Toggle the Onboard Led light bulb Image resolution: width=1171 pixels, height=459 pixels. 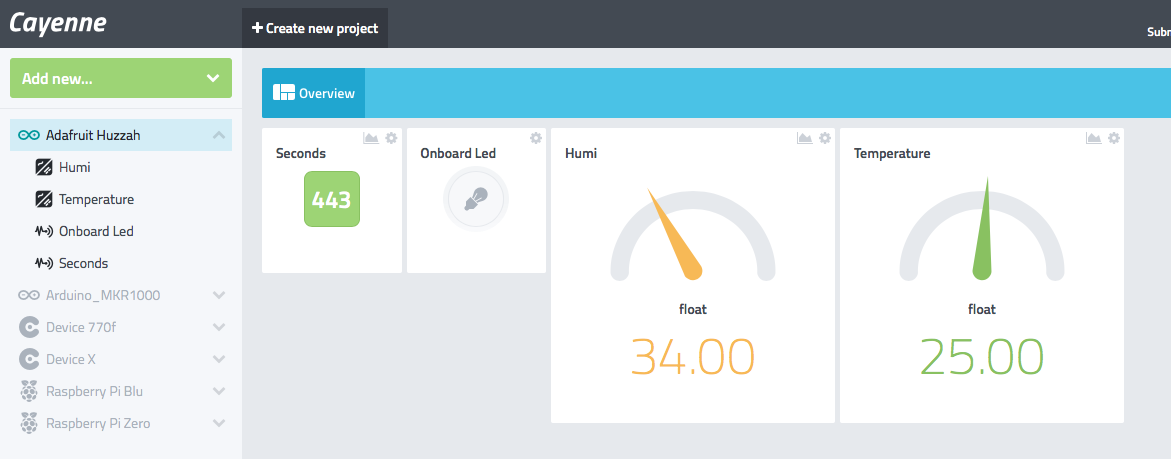tap(476, 199)
